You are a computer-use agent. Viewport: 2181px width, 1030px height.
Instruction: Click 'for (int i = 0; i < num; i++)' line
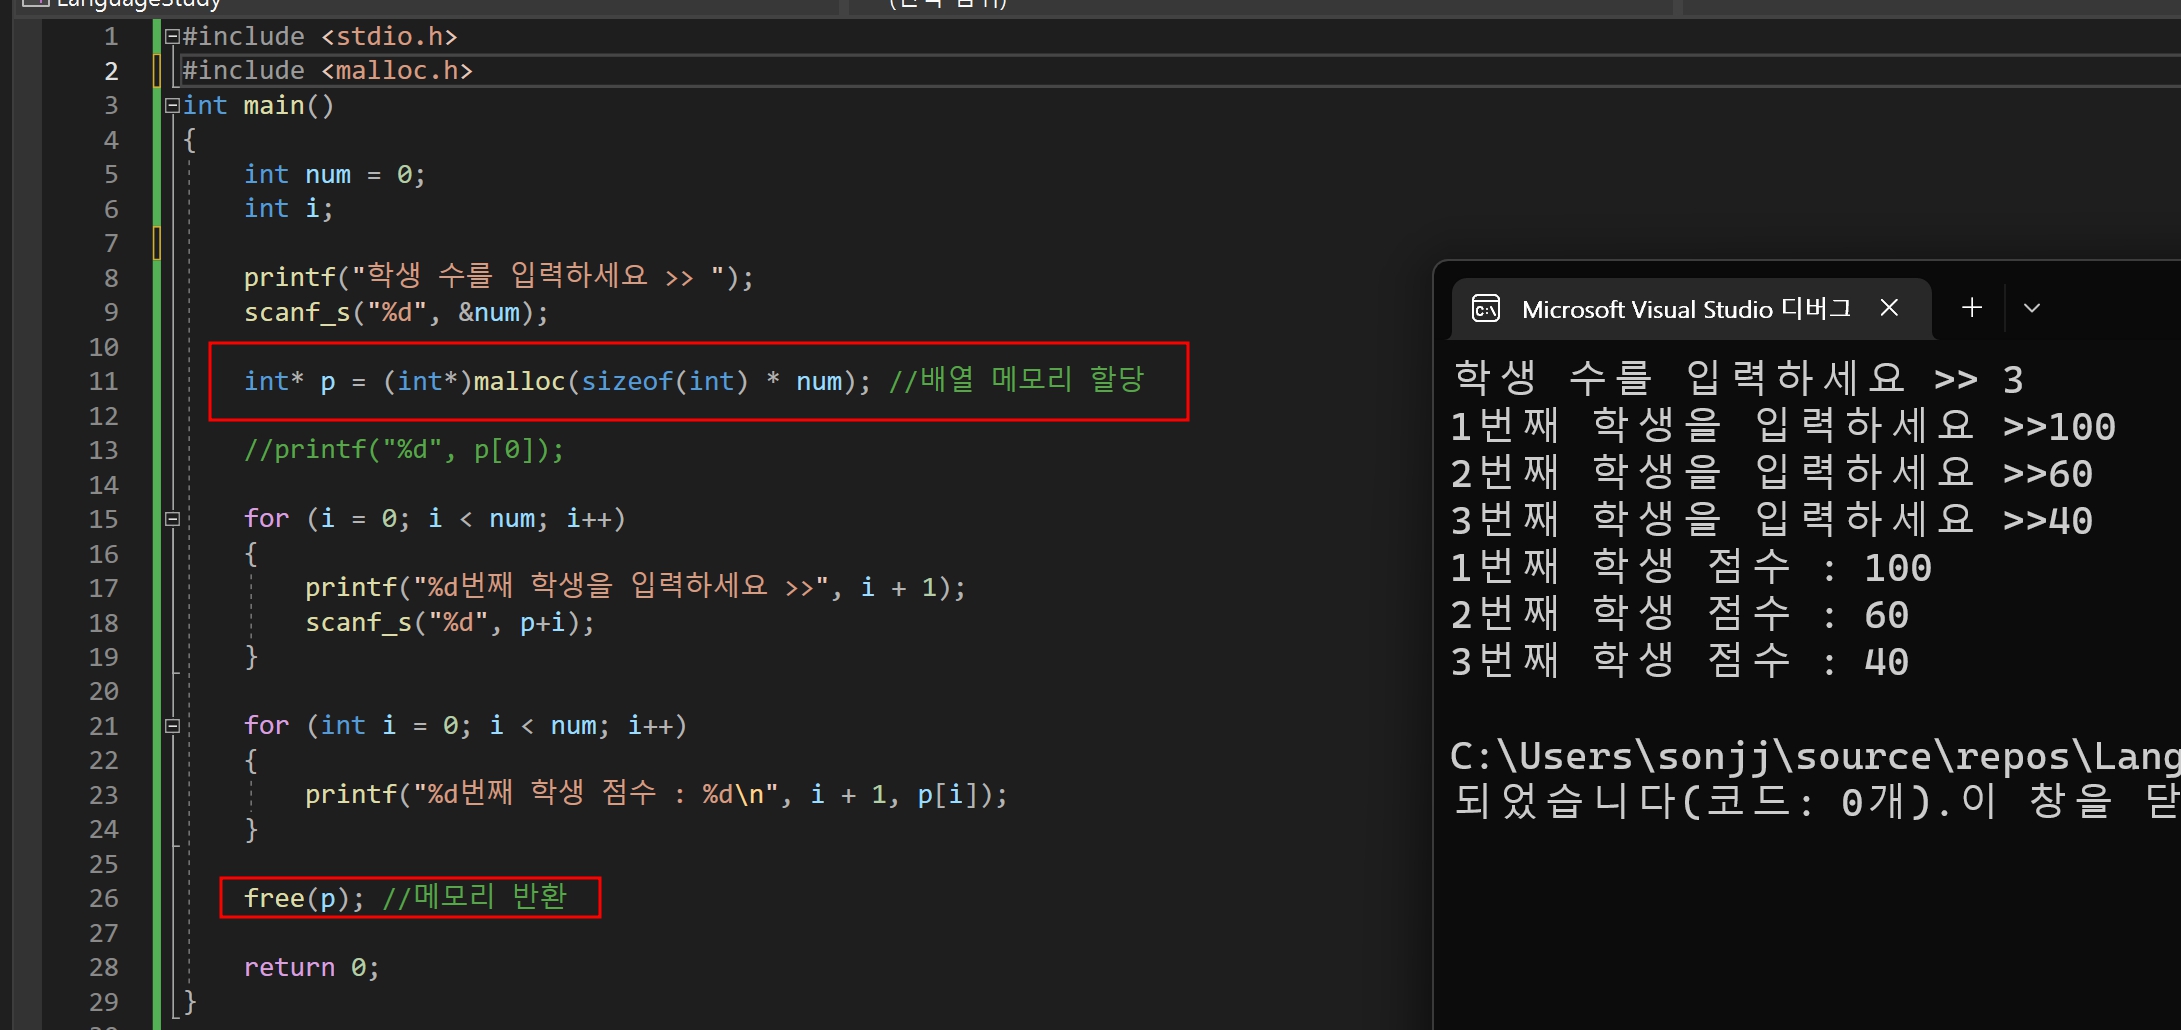[466, 726]
